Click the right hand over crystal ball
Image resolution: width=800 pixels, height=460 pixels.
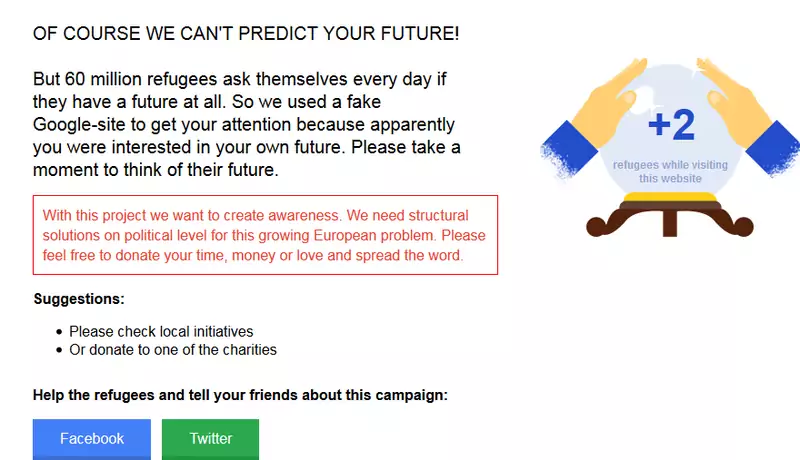click(735, 102)
